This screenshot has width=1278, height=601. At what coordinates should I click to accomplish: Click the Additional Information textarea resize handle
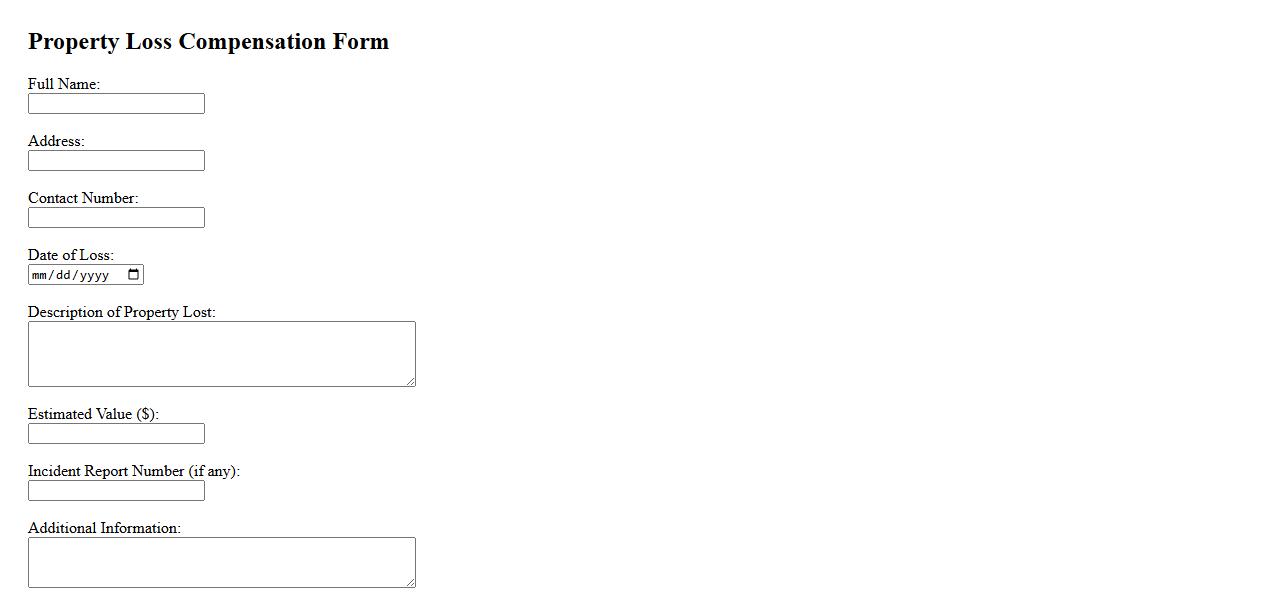point(410,582)
